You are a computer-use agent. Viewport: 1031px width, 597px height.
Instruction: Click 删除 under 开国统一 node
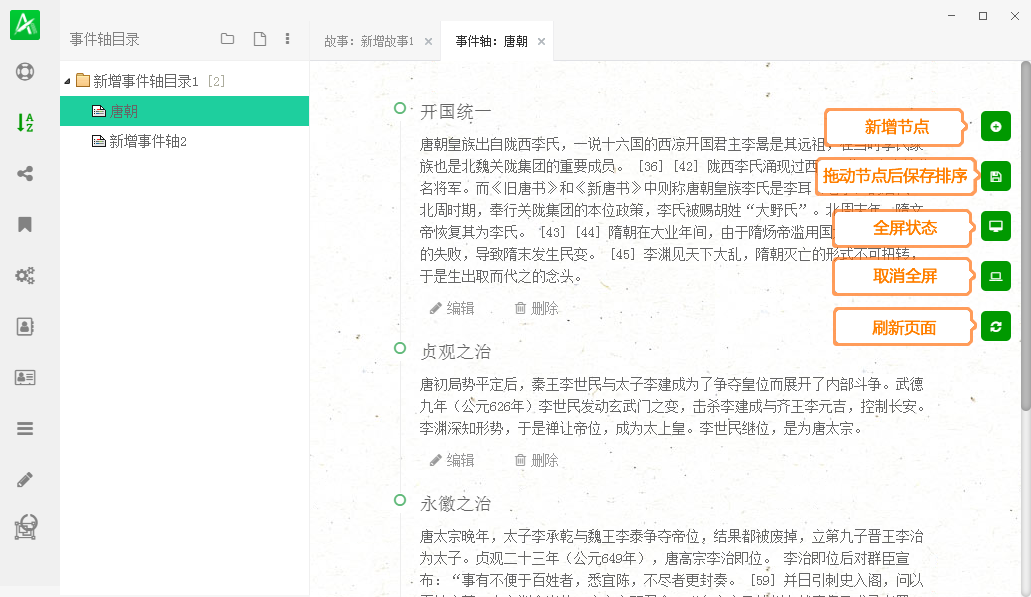[537, 308]
